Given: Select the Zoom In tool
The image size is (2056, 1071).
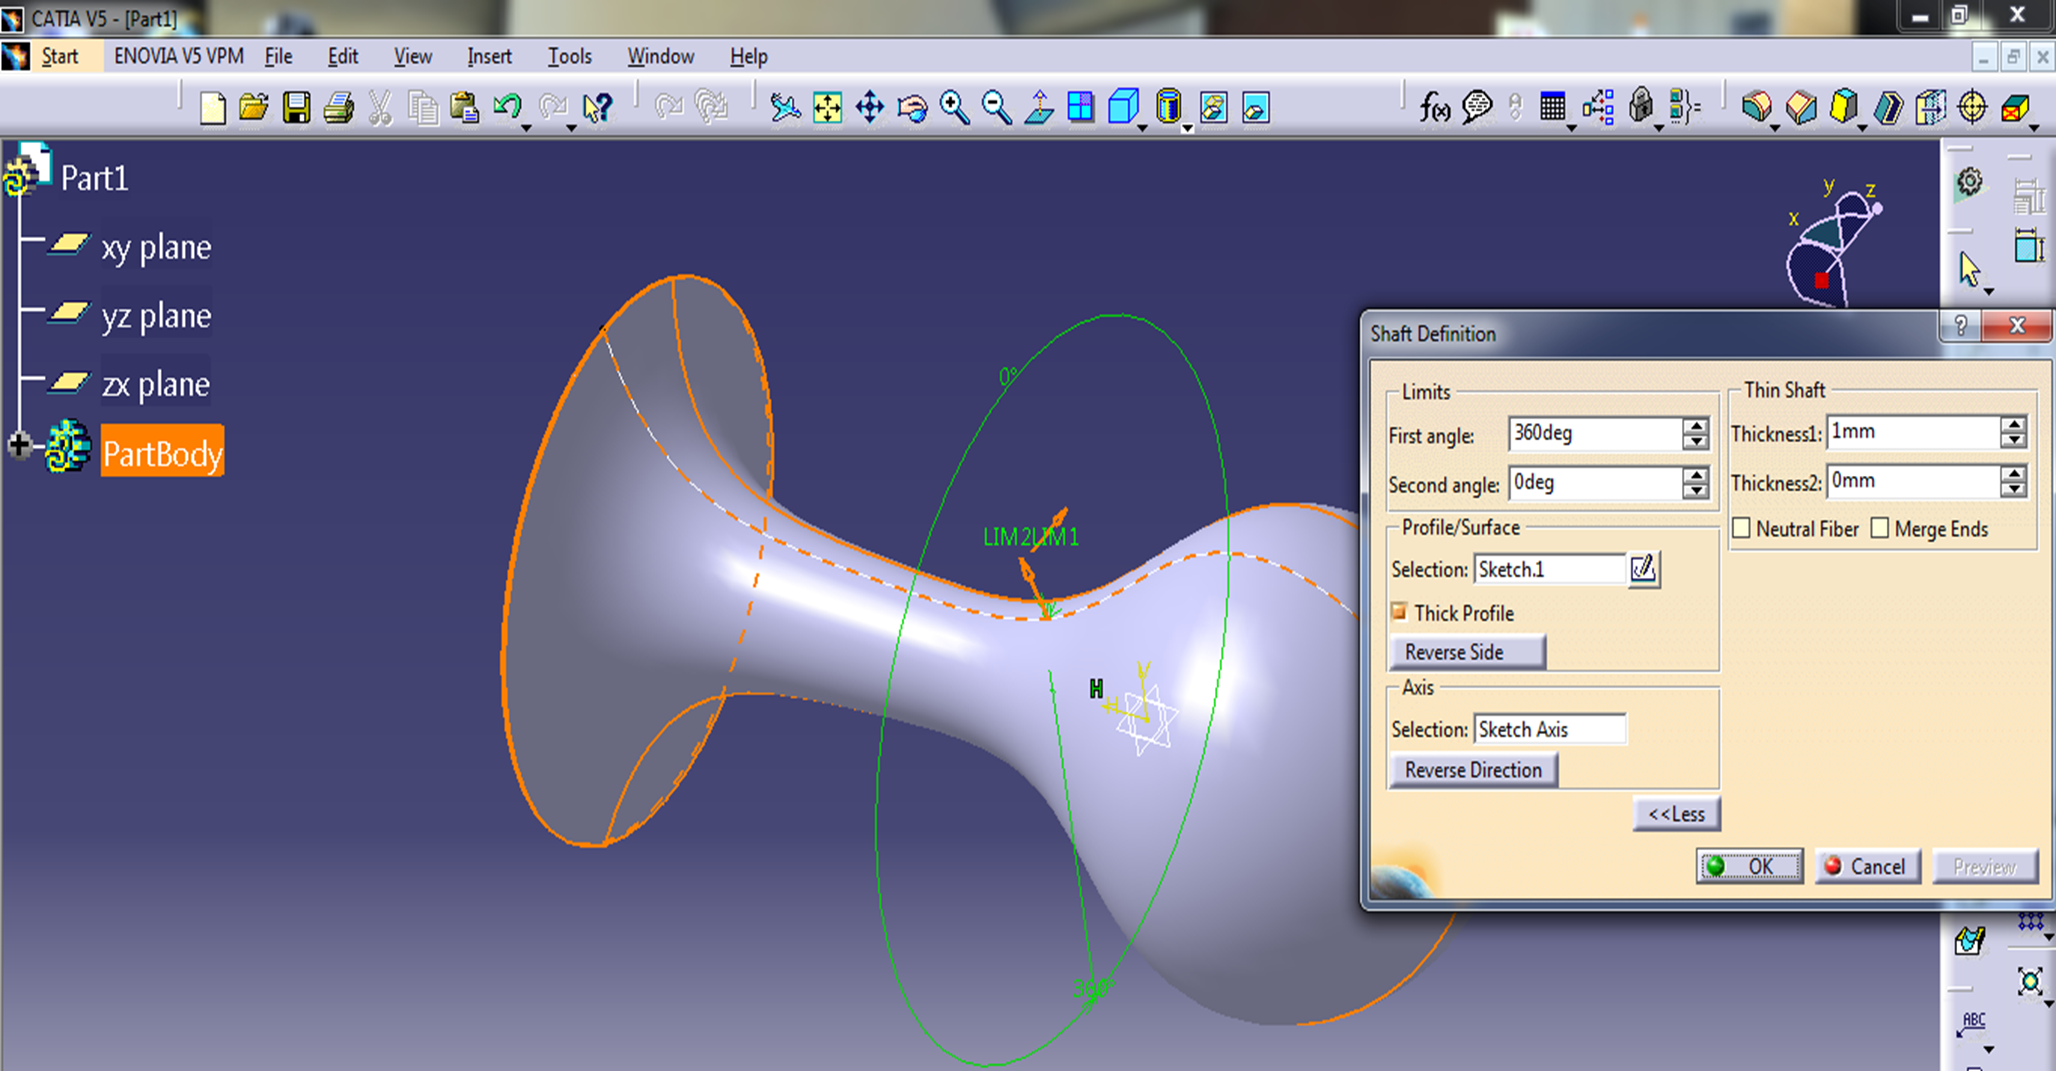Looking at the screenshot, I should pos(954,107).
